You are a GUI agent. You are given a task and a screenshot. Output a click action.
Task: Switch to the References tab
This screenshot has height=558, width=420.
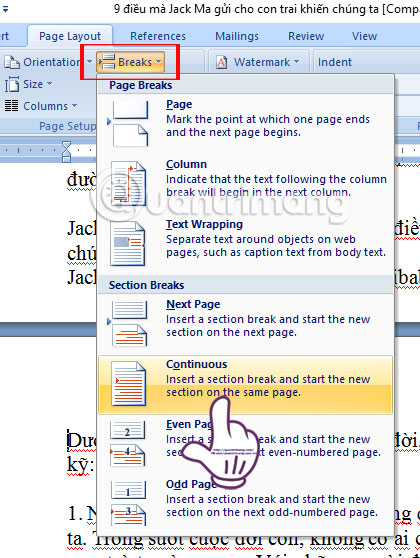tap(158, 36)
